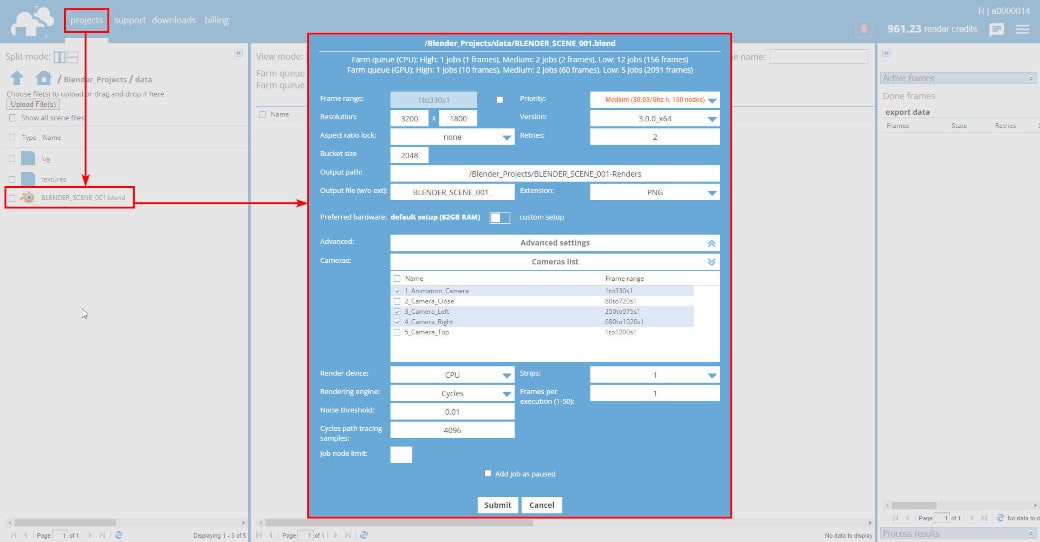Click the cloud logo in header
This screenshot has width=1040, height=542.
point(32,22)
